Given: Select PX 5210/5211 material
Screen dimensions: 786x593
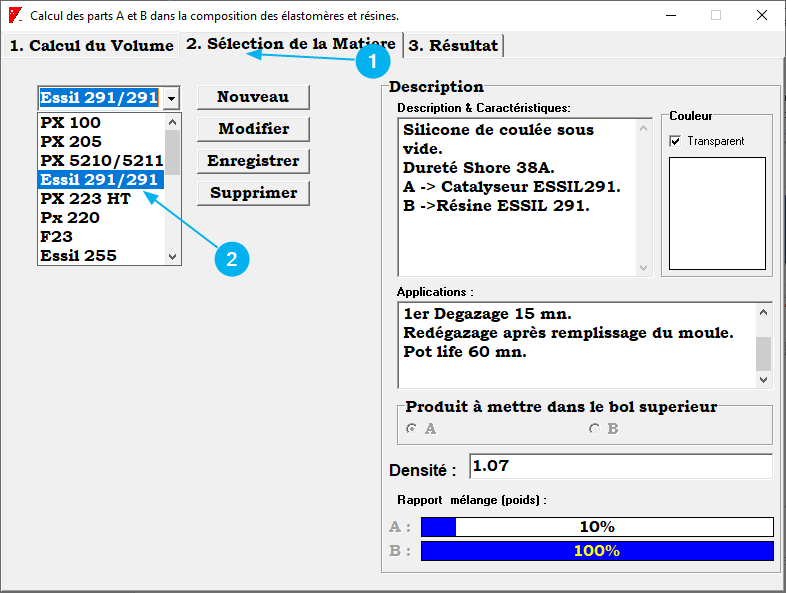Looking at the screenshot, I should [x=101, y=160].
